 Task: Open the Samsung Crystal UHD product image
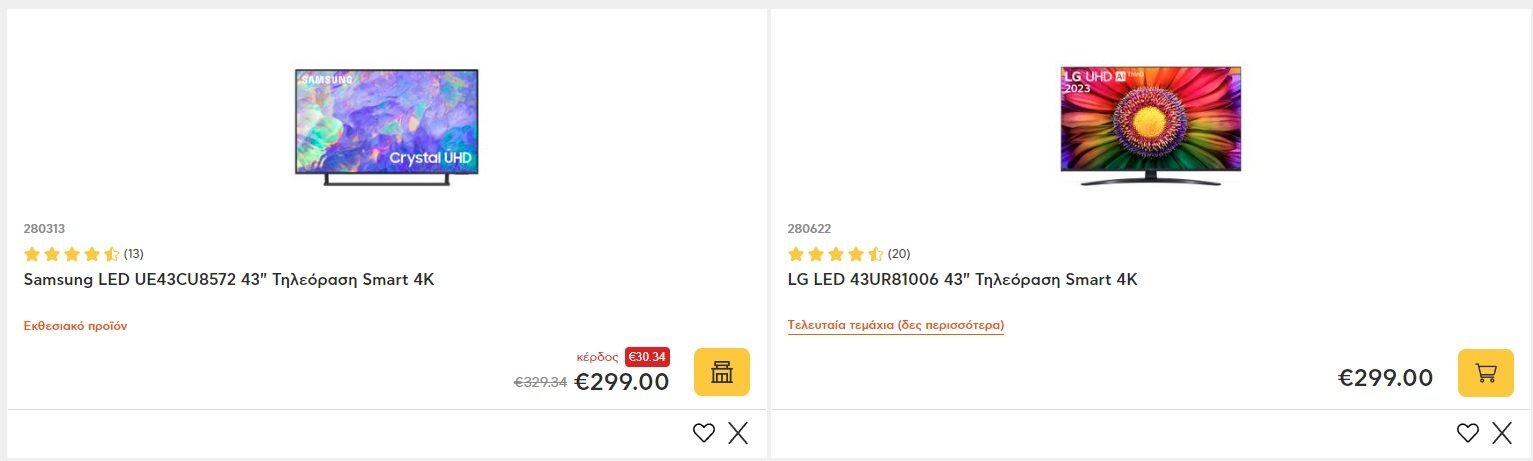tap(386, 127)
